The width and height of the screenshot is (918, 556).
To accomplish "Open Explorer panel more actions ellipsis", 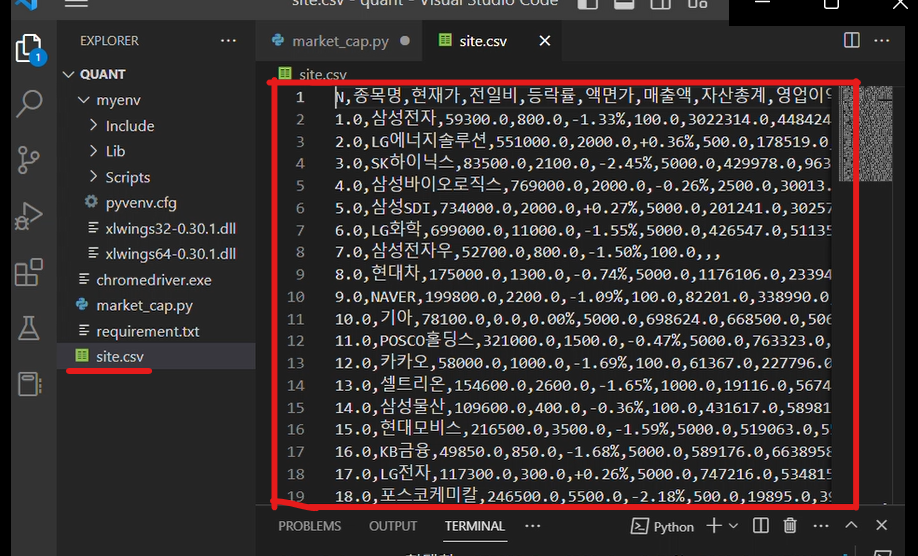I will [228, 41].
